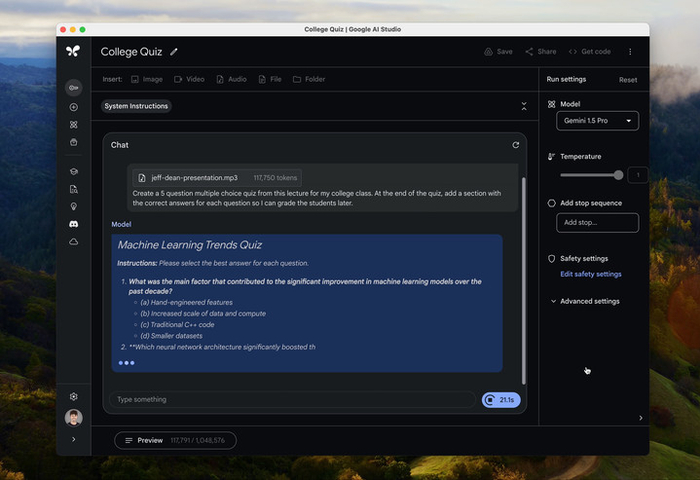The width and height of the screenshot is (700, 480).
Task: Click the Temperature slider handle
Action: 618,175
